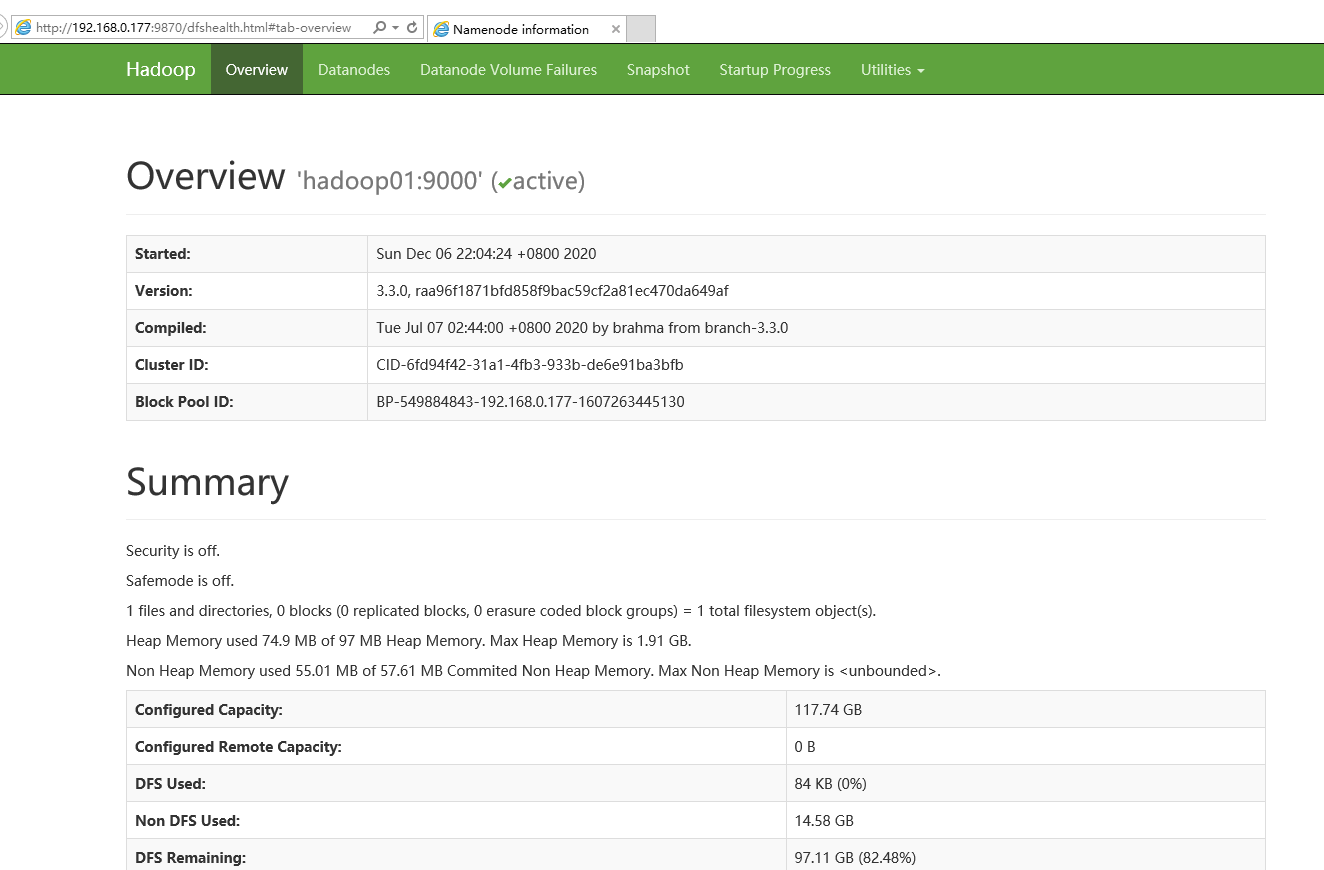
Task: Click the search magnifier icon in address bar
Action: pos(379,28)
